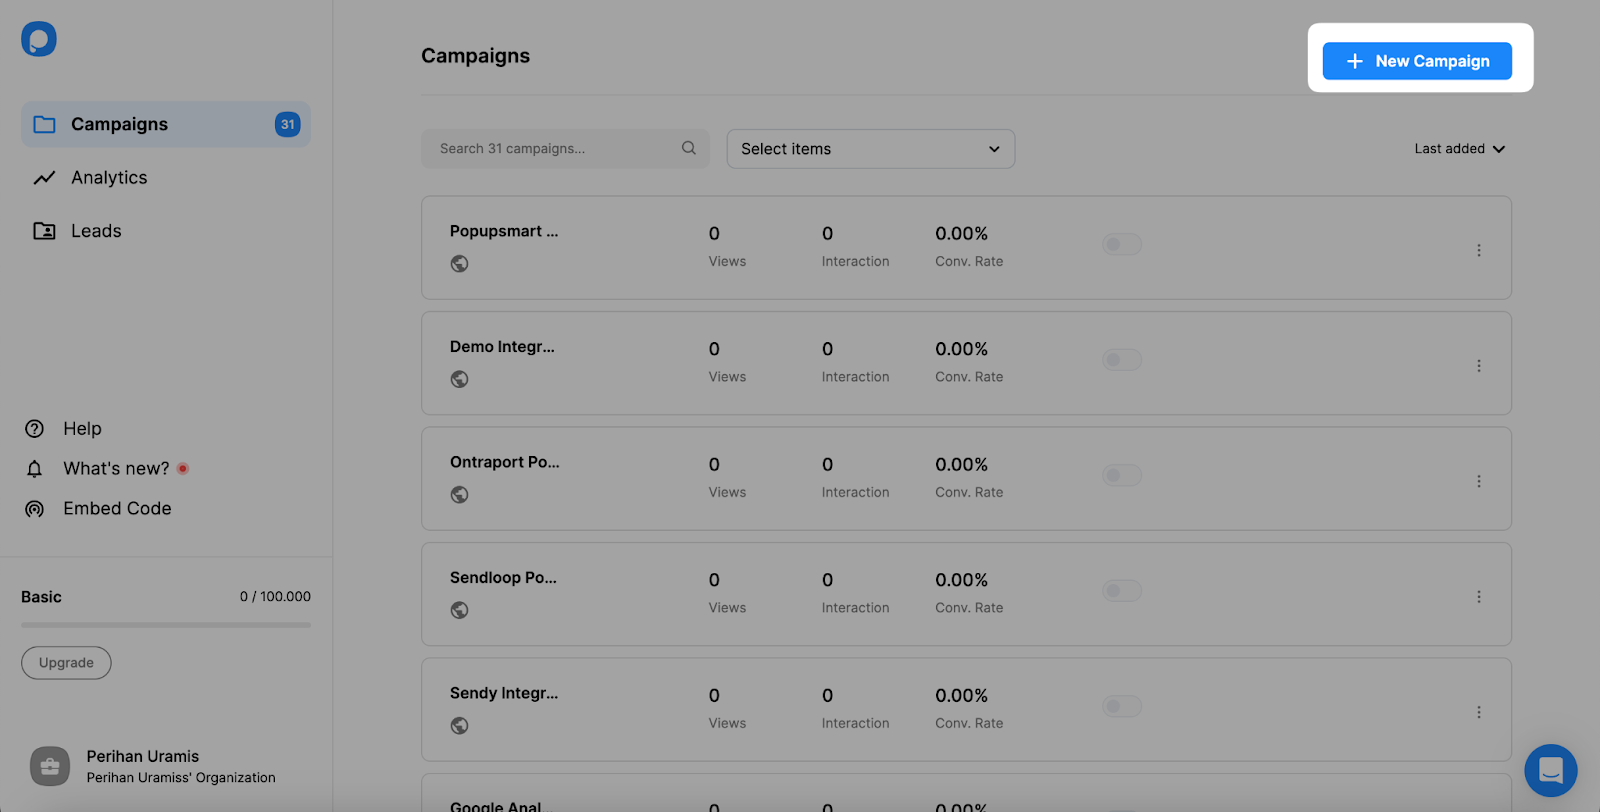
Task: Click the organization briefcase avatar icon
Action: [50, 766]
